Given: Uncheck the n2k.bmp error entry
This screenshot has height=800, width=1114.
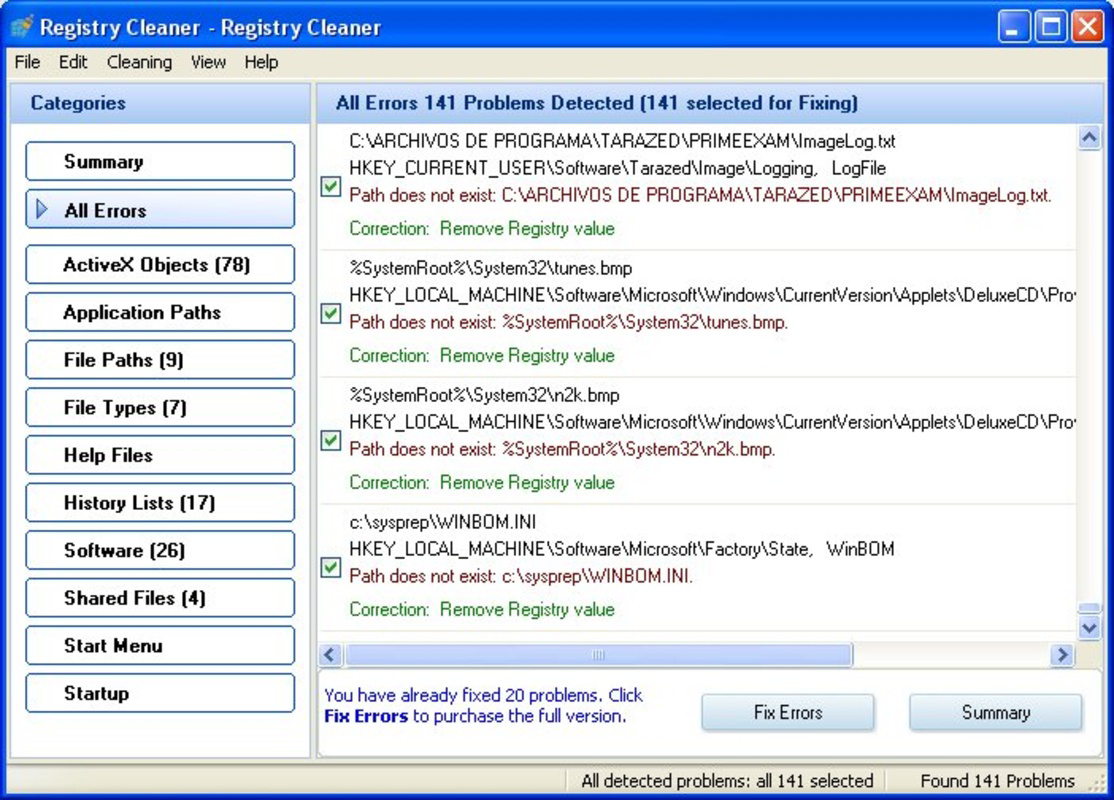Looking at the screenshot, I should pos(330,440).
